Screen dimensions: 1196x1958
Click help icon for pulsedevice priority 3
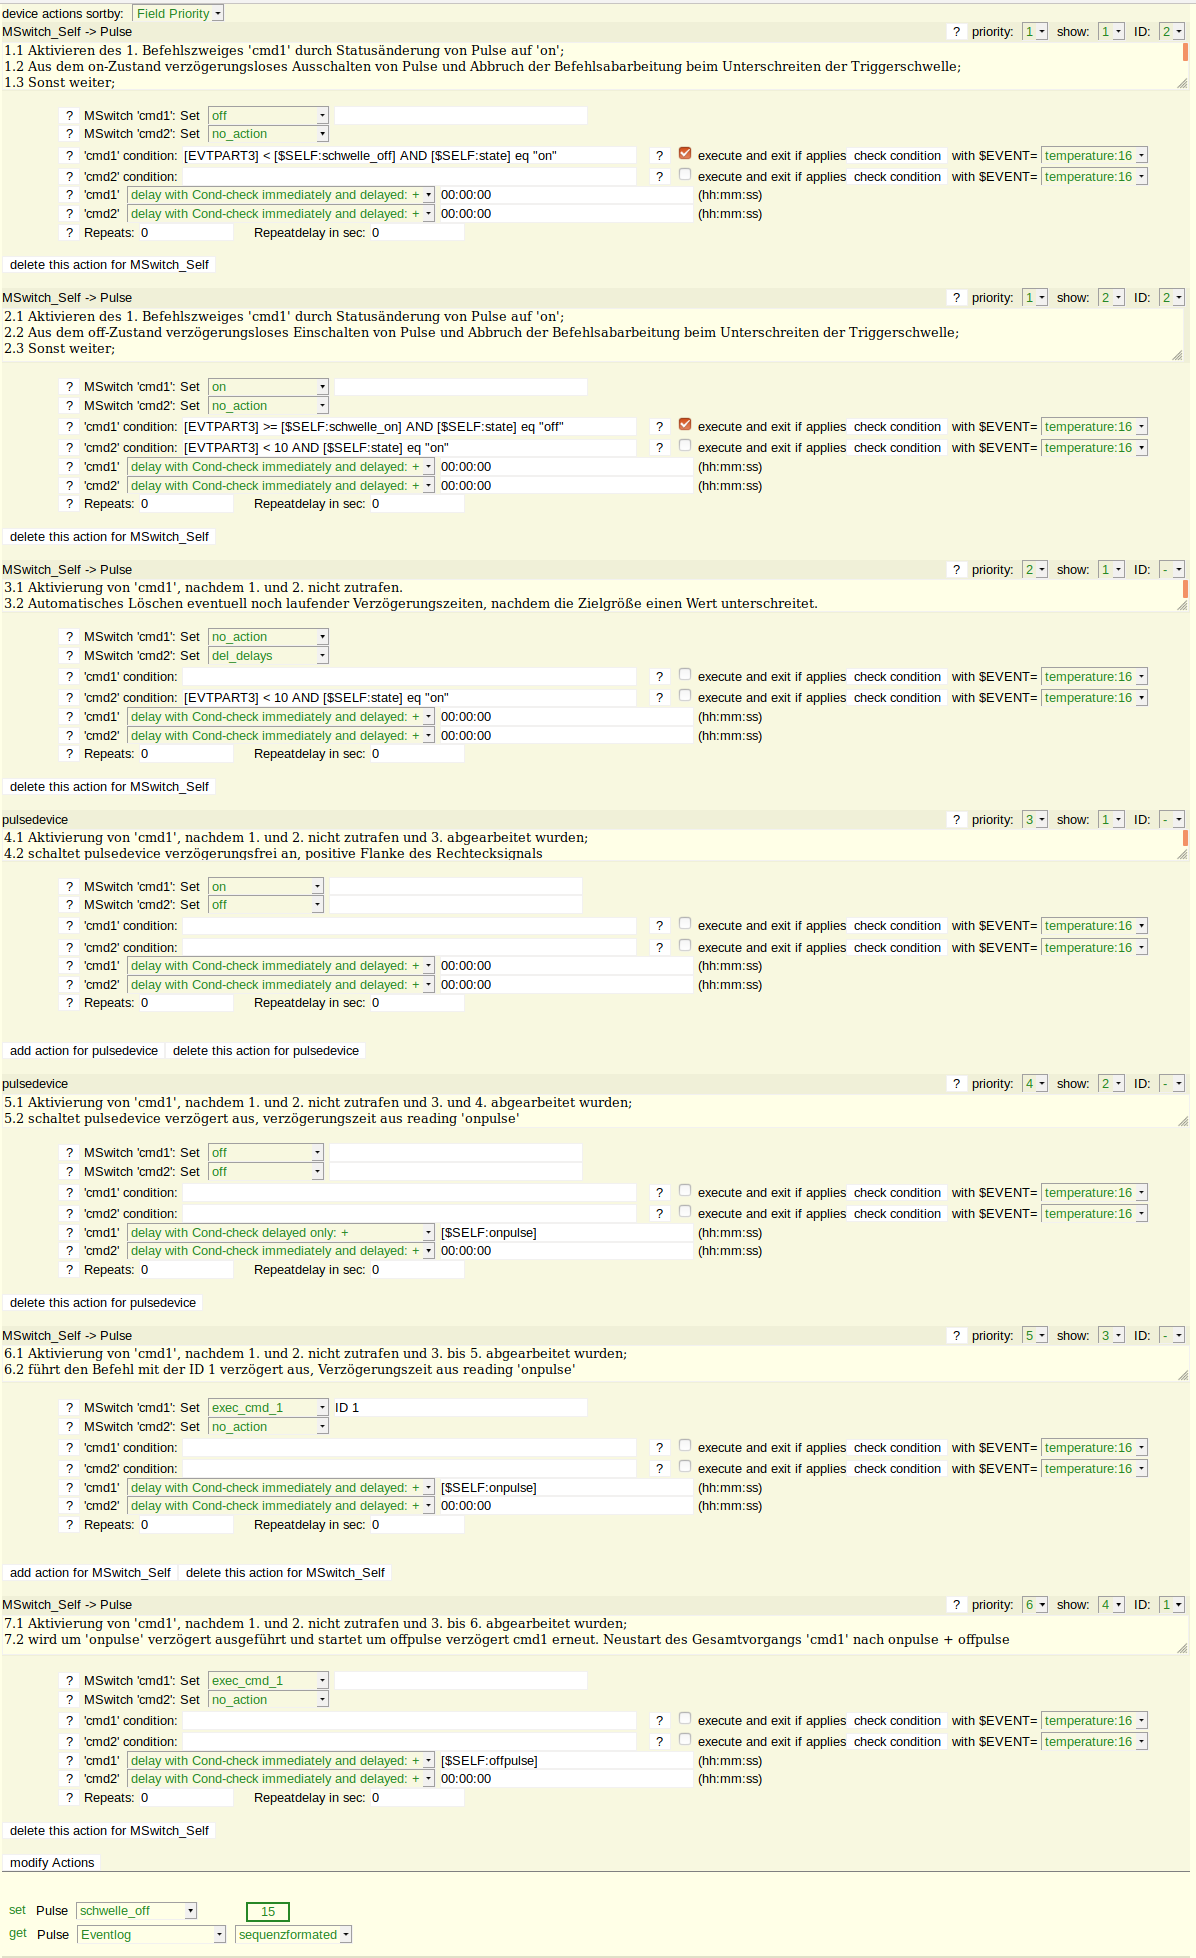click(956, 820)
